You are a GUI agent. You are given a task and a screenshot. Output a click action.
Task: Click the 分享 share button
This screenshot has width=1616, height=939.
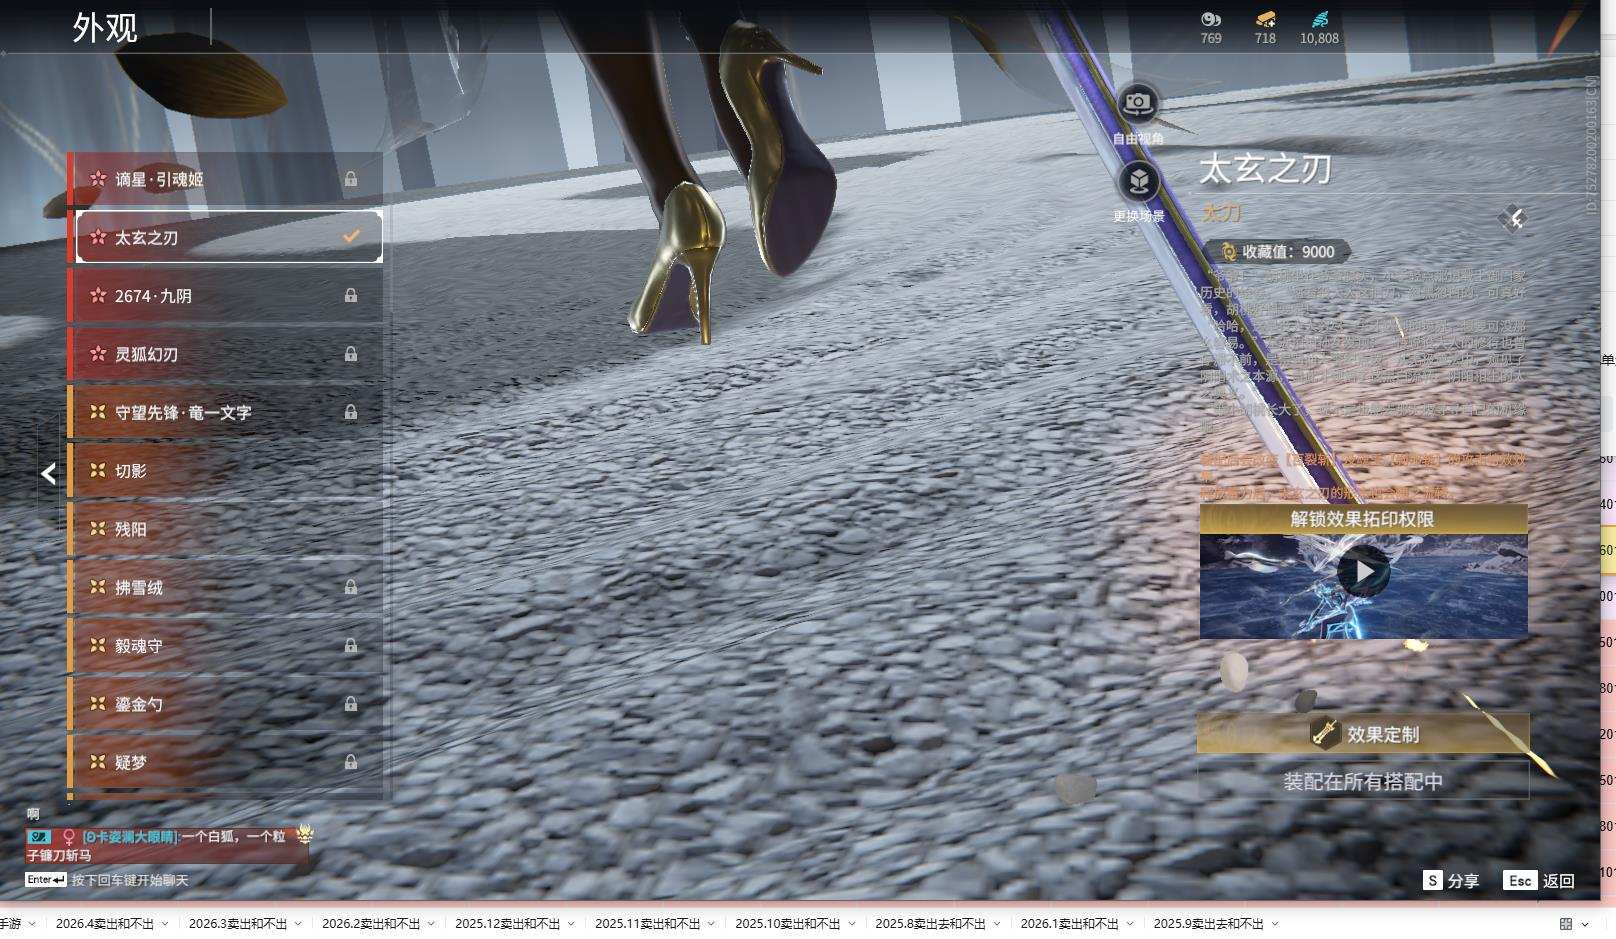(1451, 880)
